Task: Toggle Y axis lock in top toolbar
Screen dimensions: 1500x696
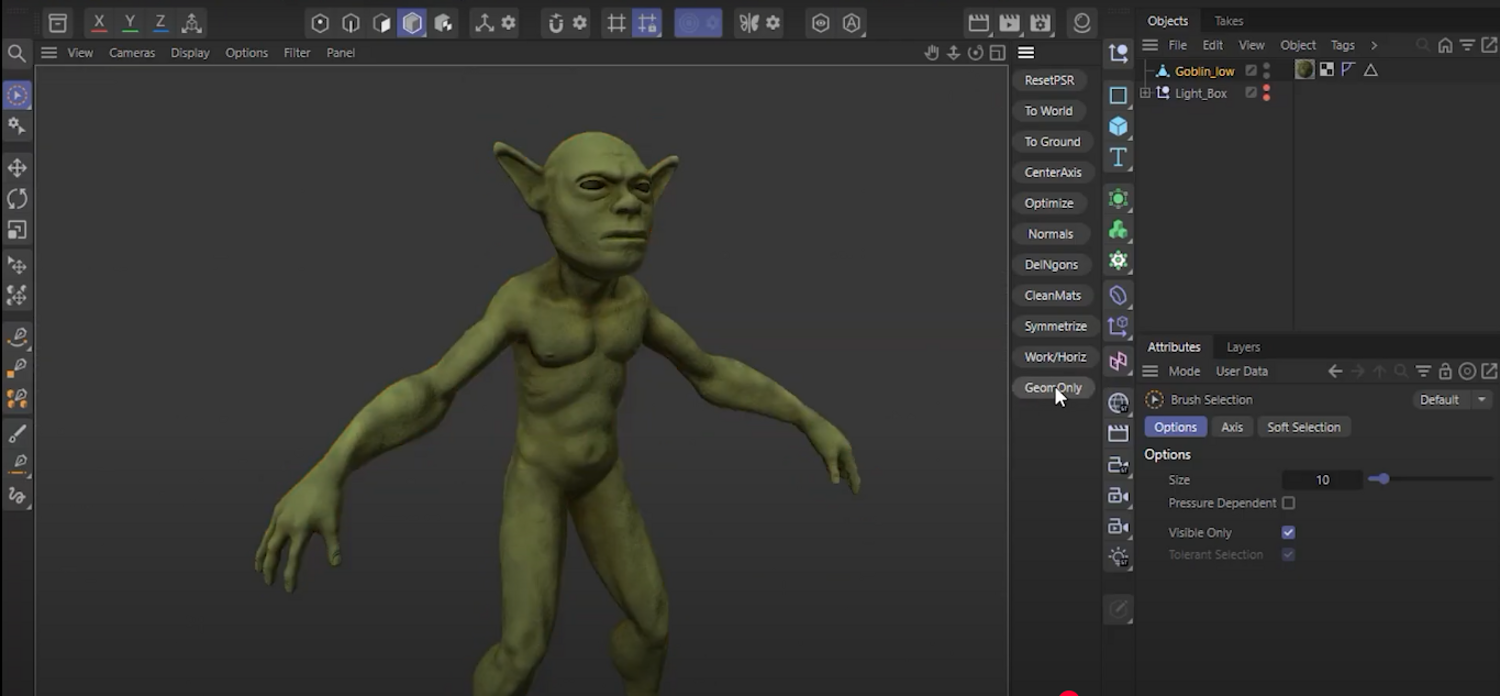Action: pos(129,22)
